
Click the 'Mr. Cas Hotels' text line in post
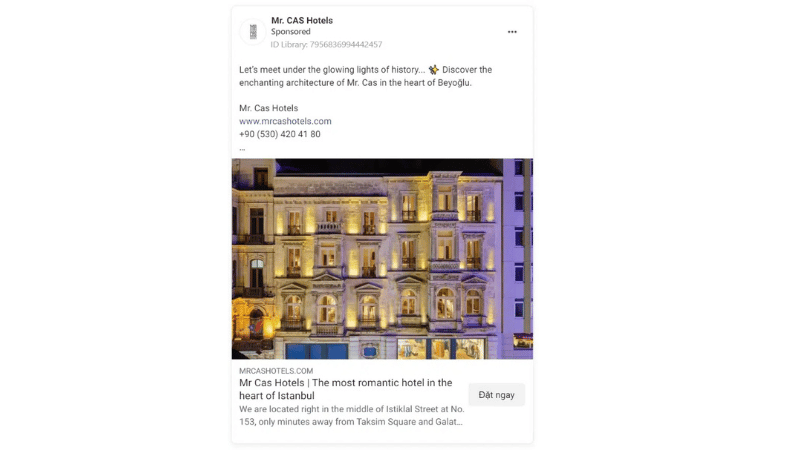coord(268,108)
